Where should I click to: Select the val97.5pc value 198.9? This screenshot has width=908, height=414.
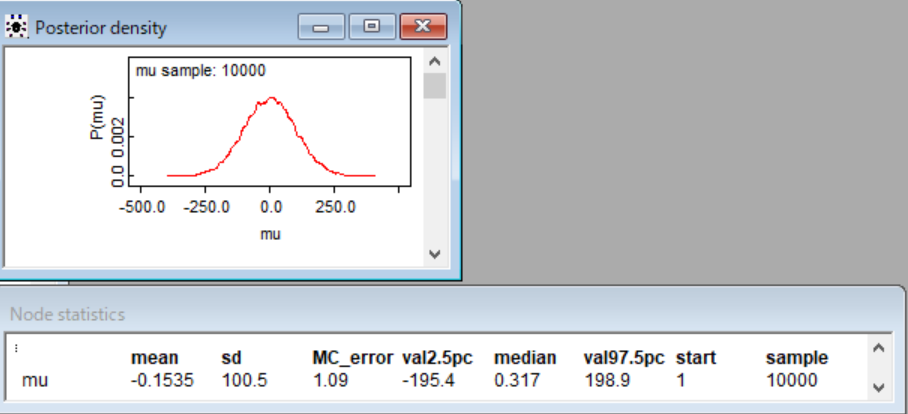tap(607, 380)
